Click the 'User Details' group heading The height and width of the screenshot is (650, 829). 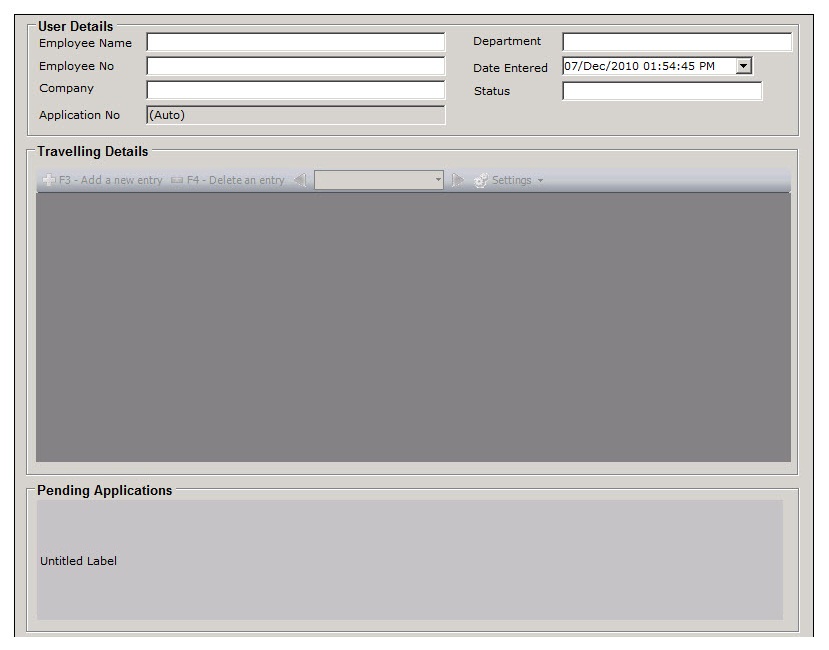pyautogui.click(x=76, y=26)
